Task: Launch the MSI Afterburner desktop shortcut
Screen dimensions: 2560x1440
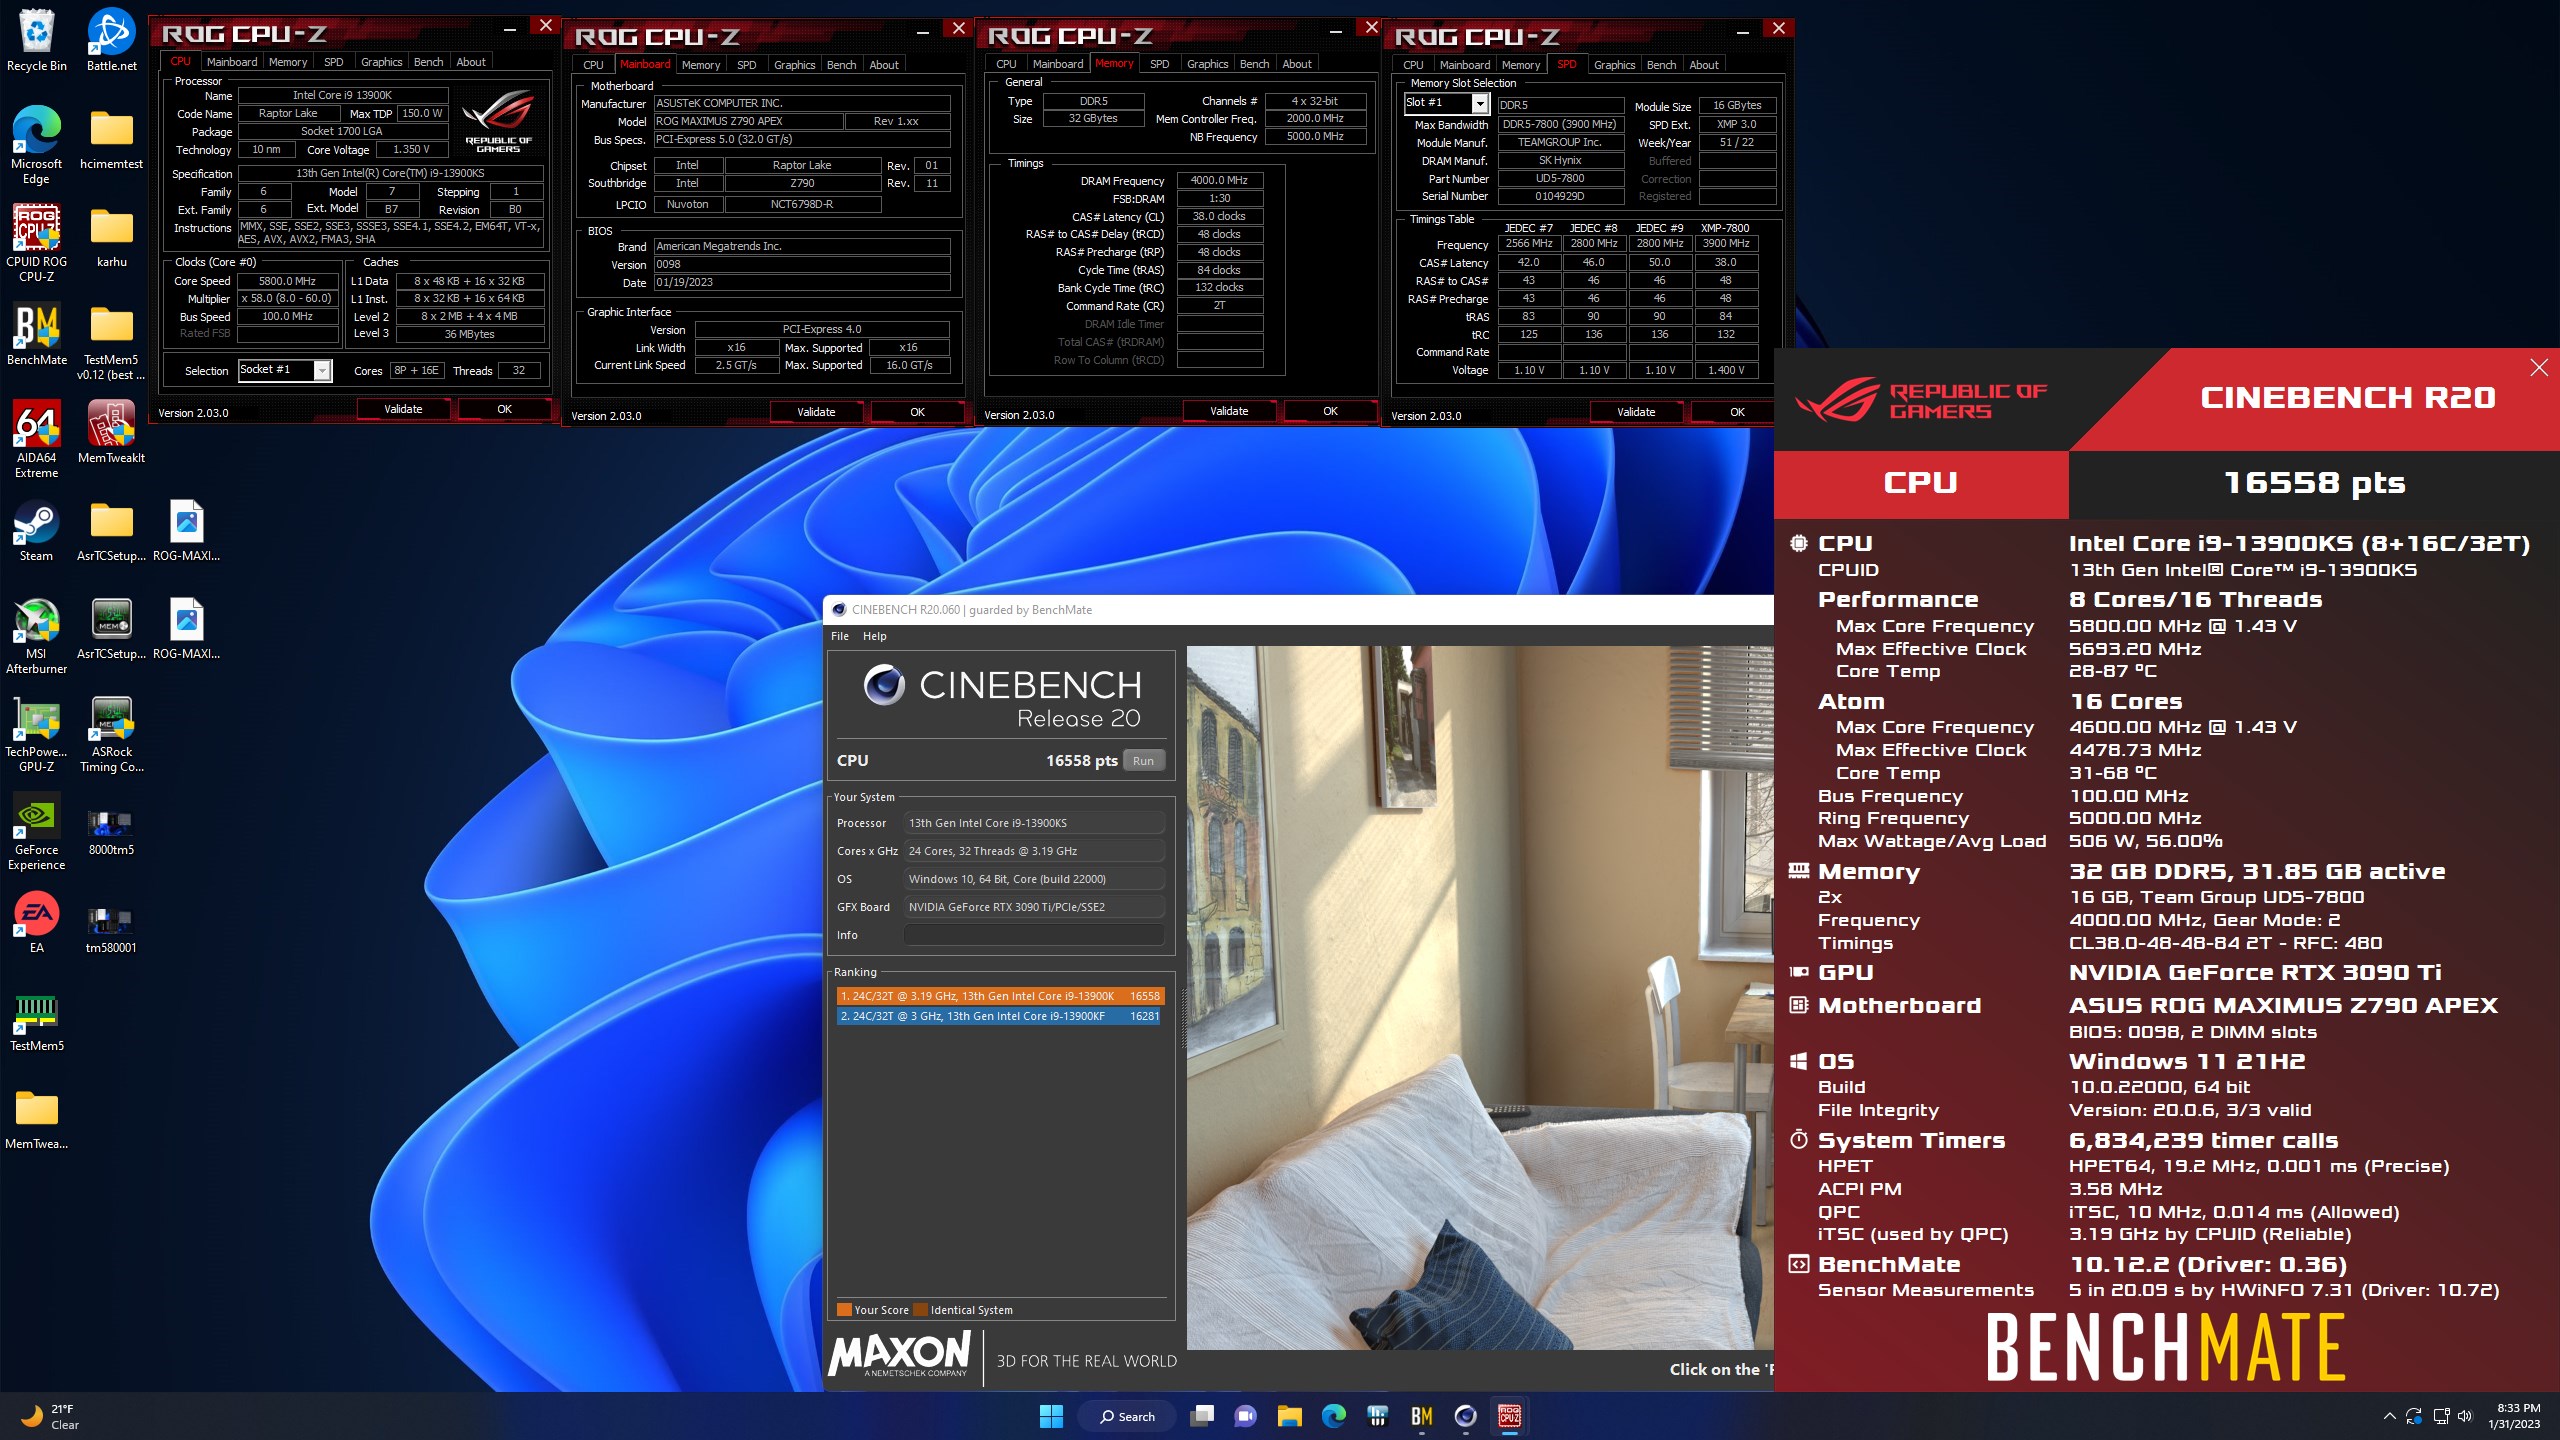Action: tap(36, 634)
